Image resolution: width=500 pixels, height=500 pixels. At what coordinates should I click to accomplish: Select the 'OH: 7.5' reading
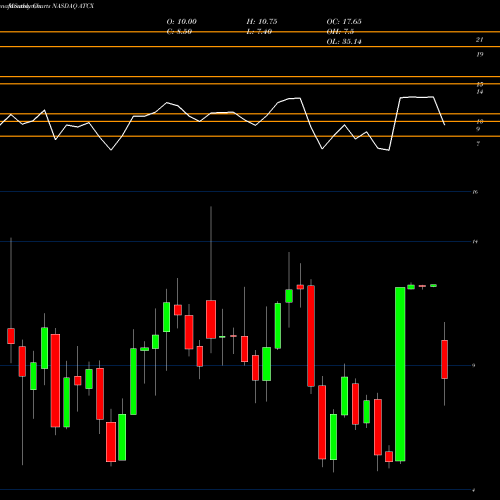click(x=340, y=32)
